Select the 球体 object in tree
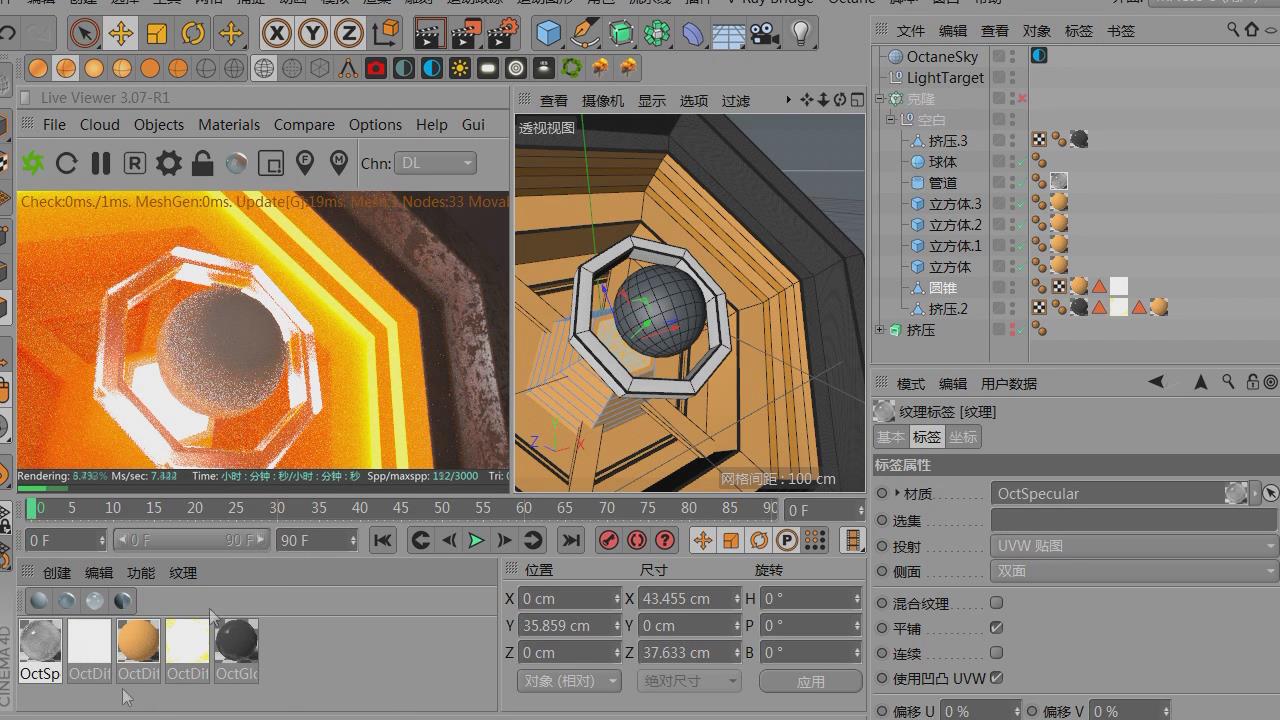The width and height of the screenshot is (1280, 720). [942, 162]
